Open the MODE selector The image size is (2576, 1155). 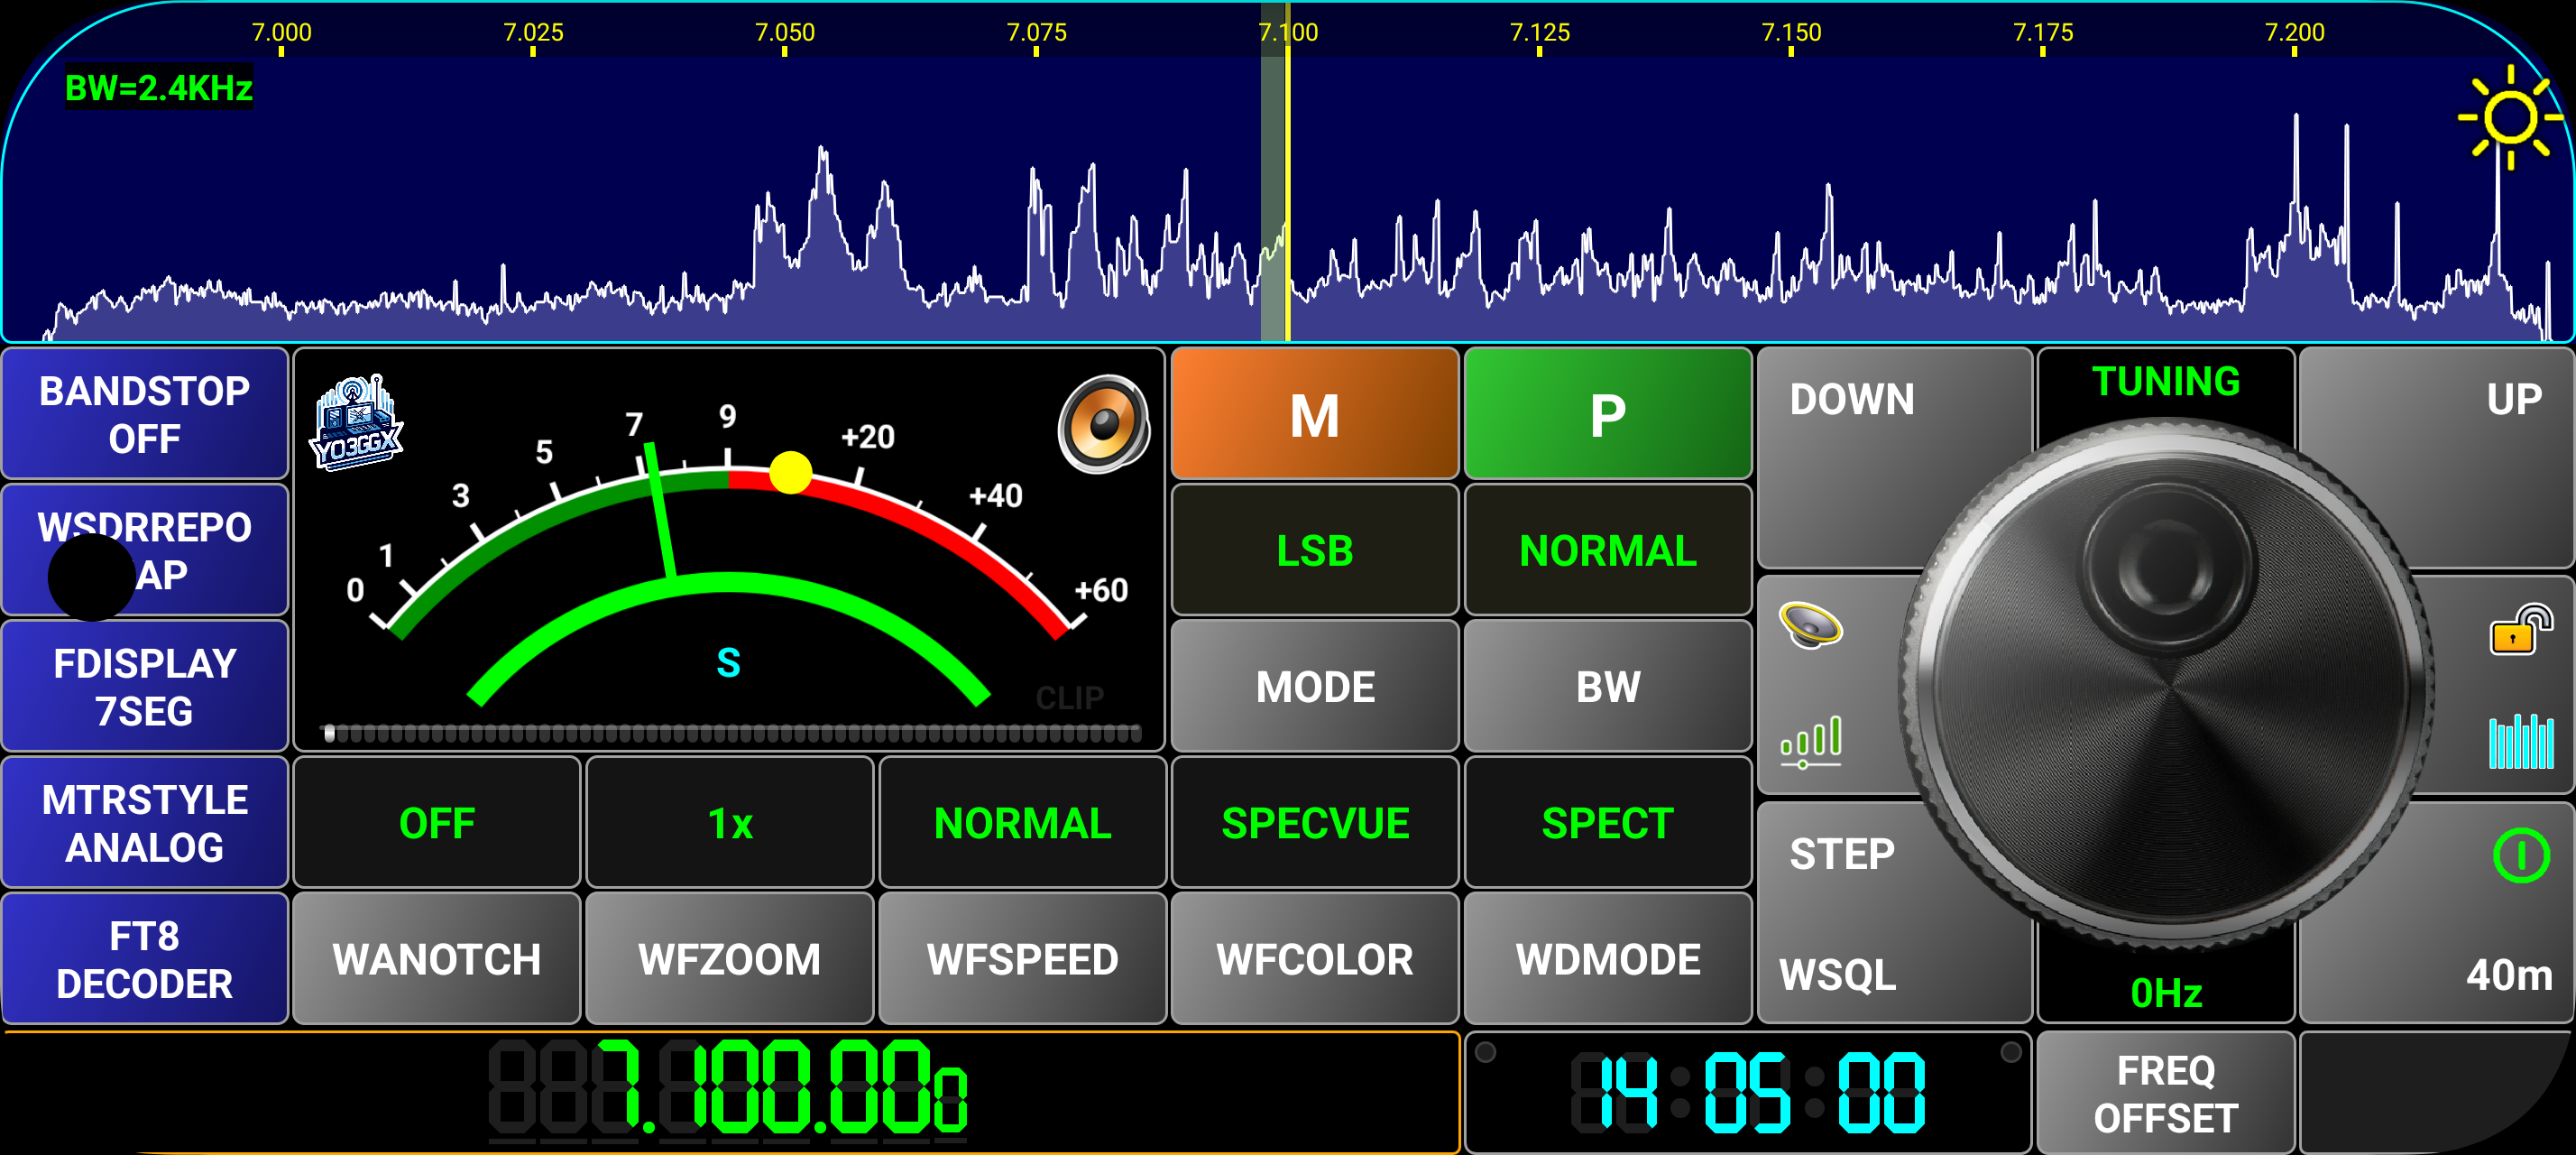1314,687
